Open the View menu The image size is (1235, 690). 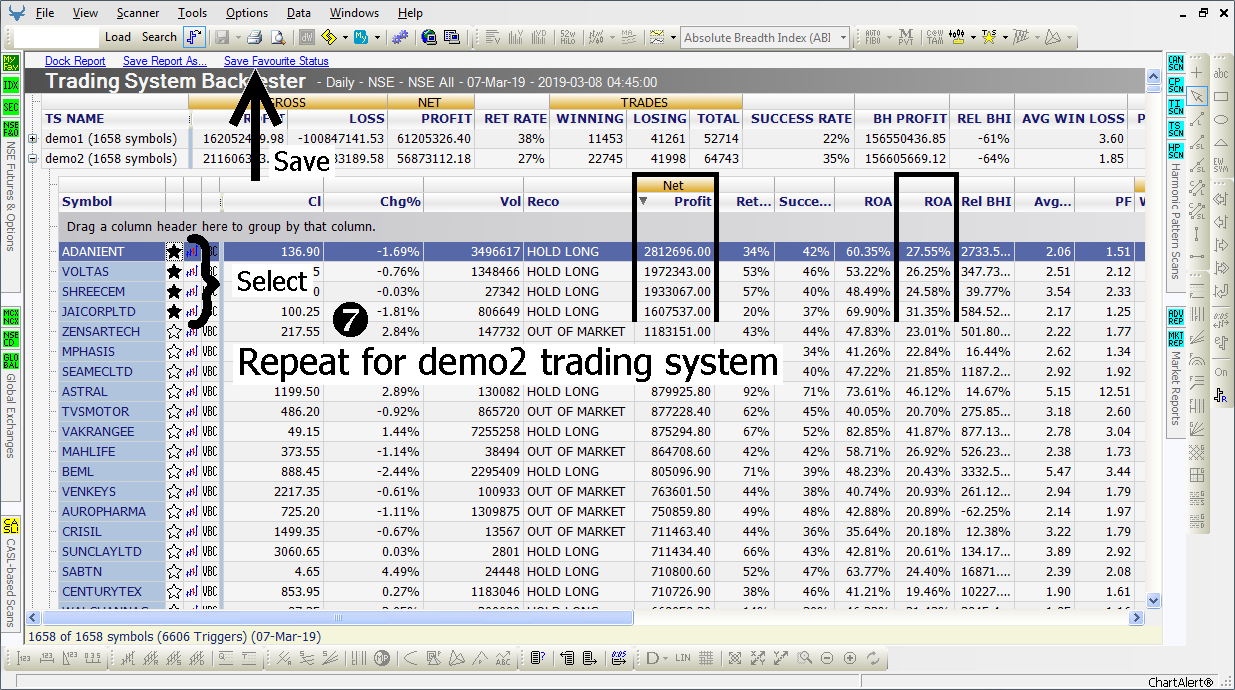[86, 13]
